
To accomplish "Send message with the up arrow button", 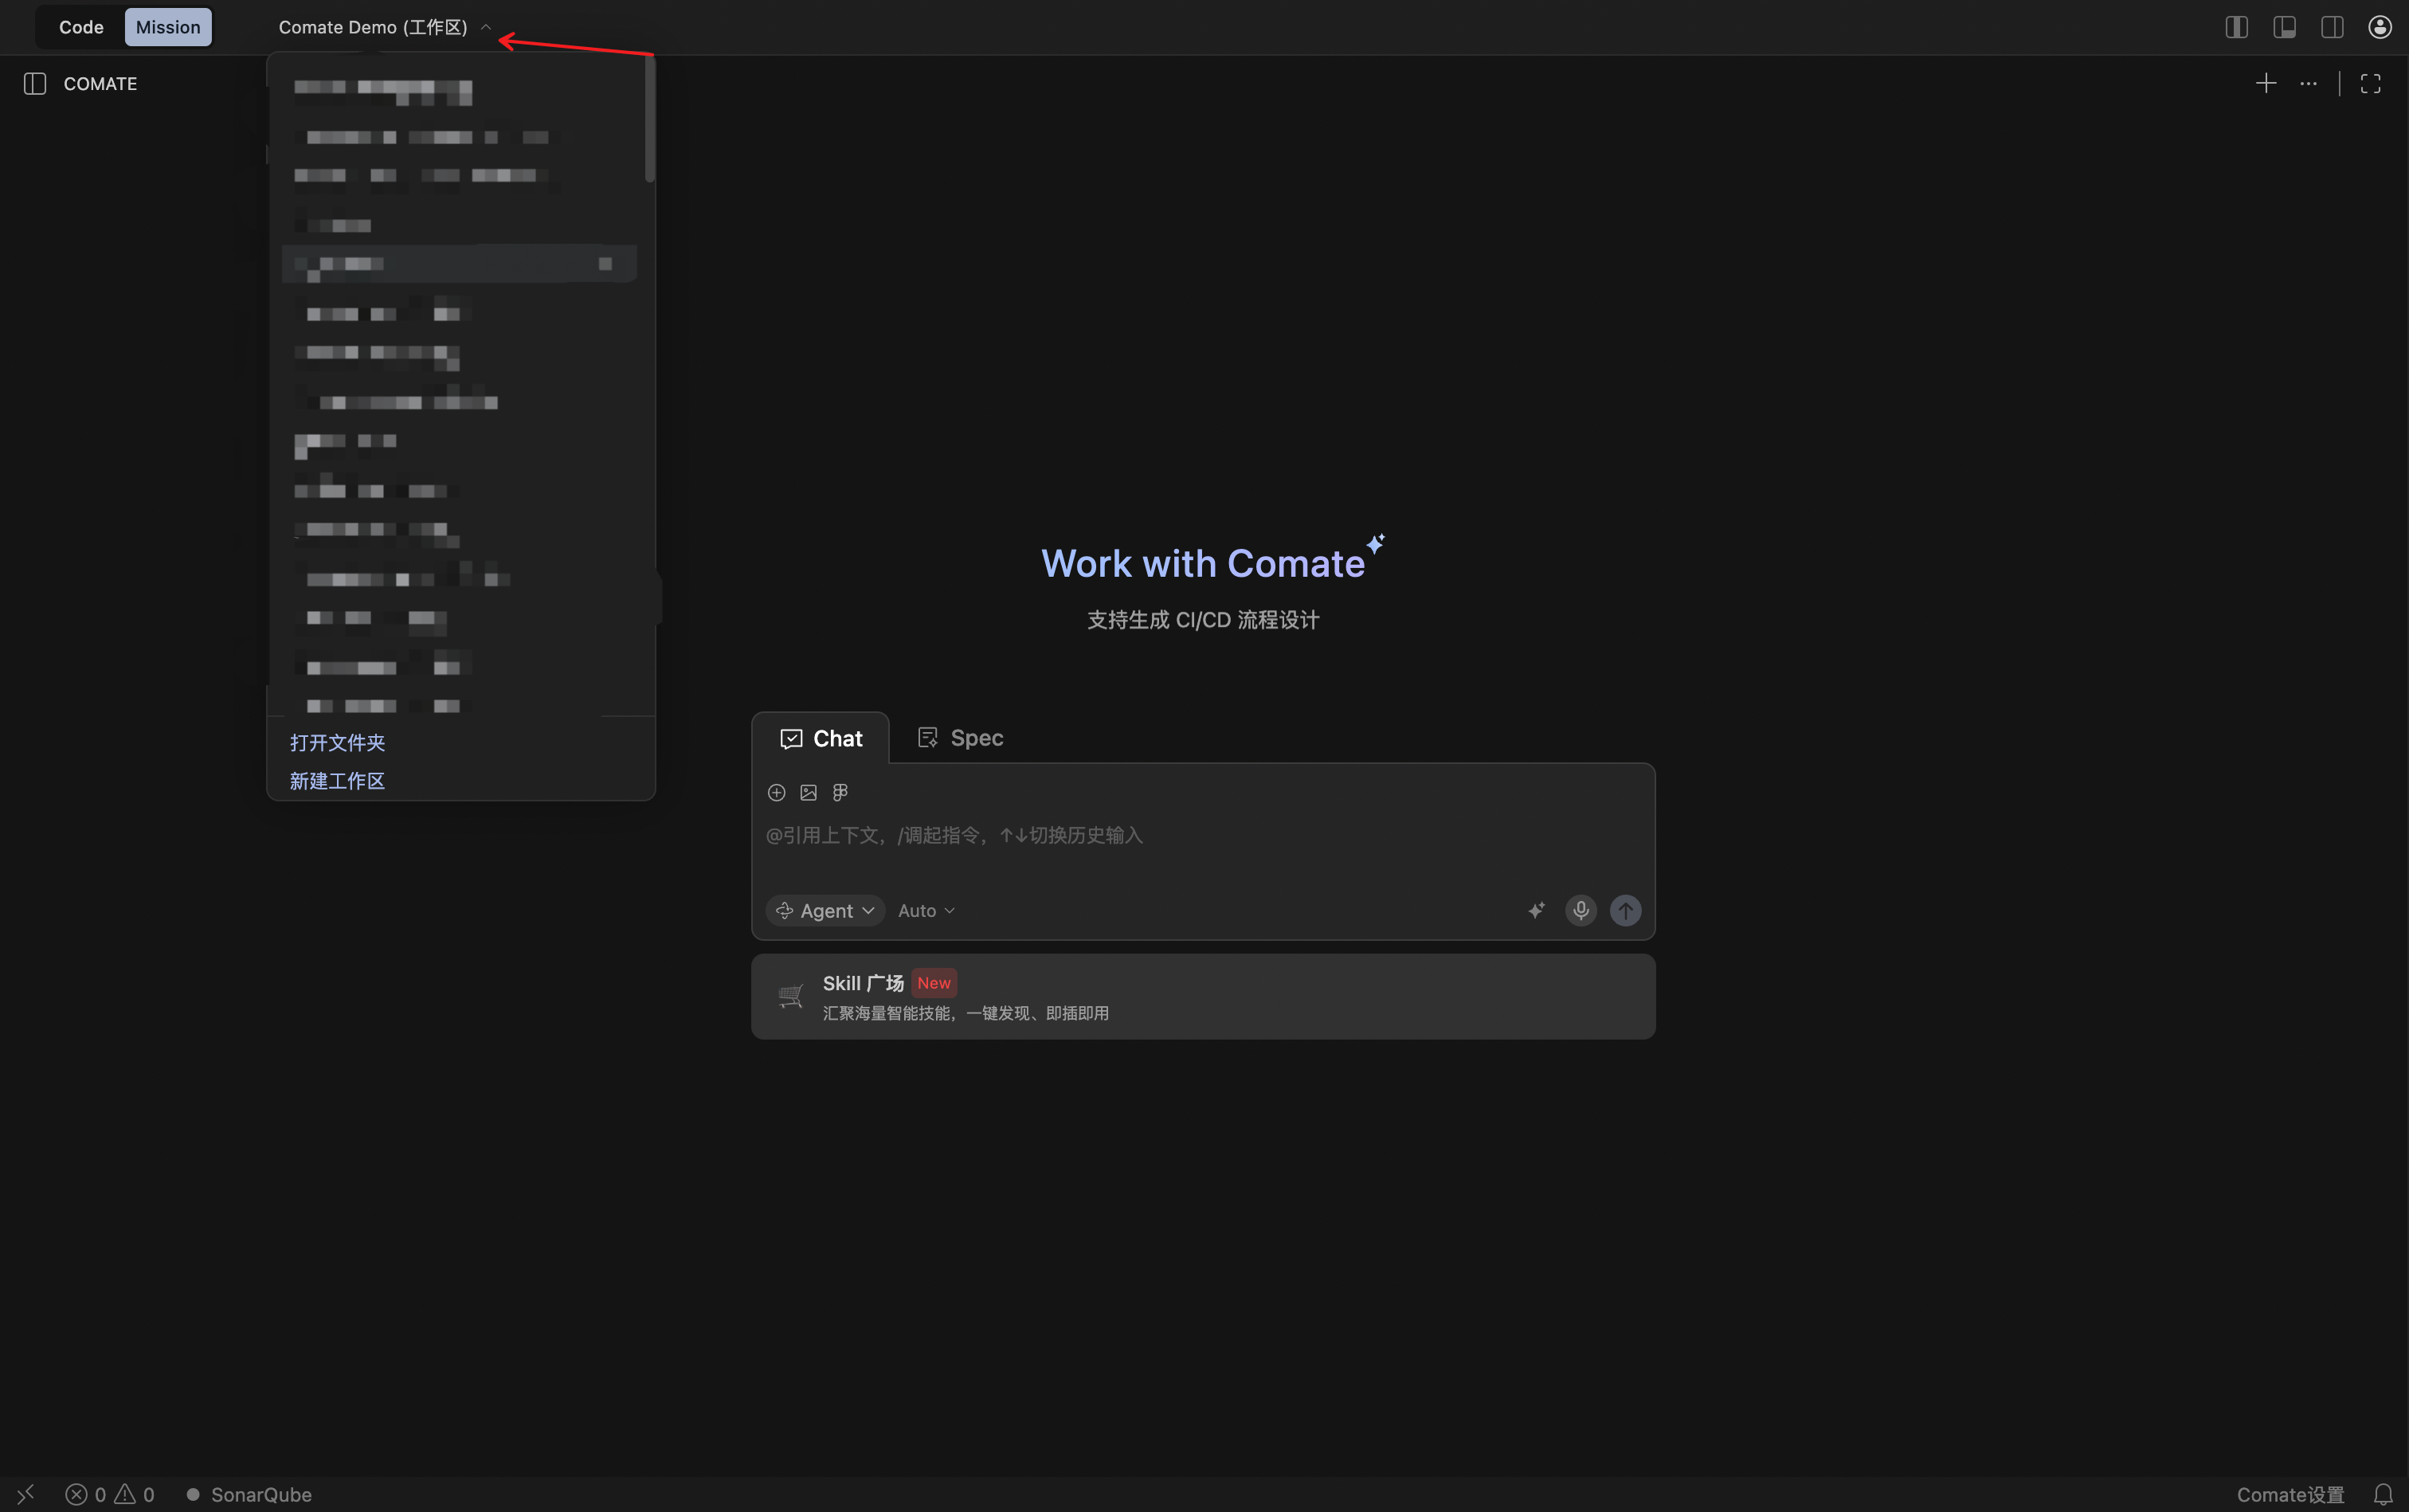I will click(1625, 911).
